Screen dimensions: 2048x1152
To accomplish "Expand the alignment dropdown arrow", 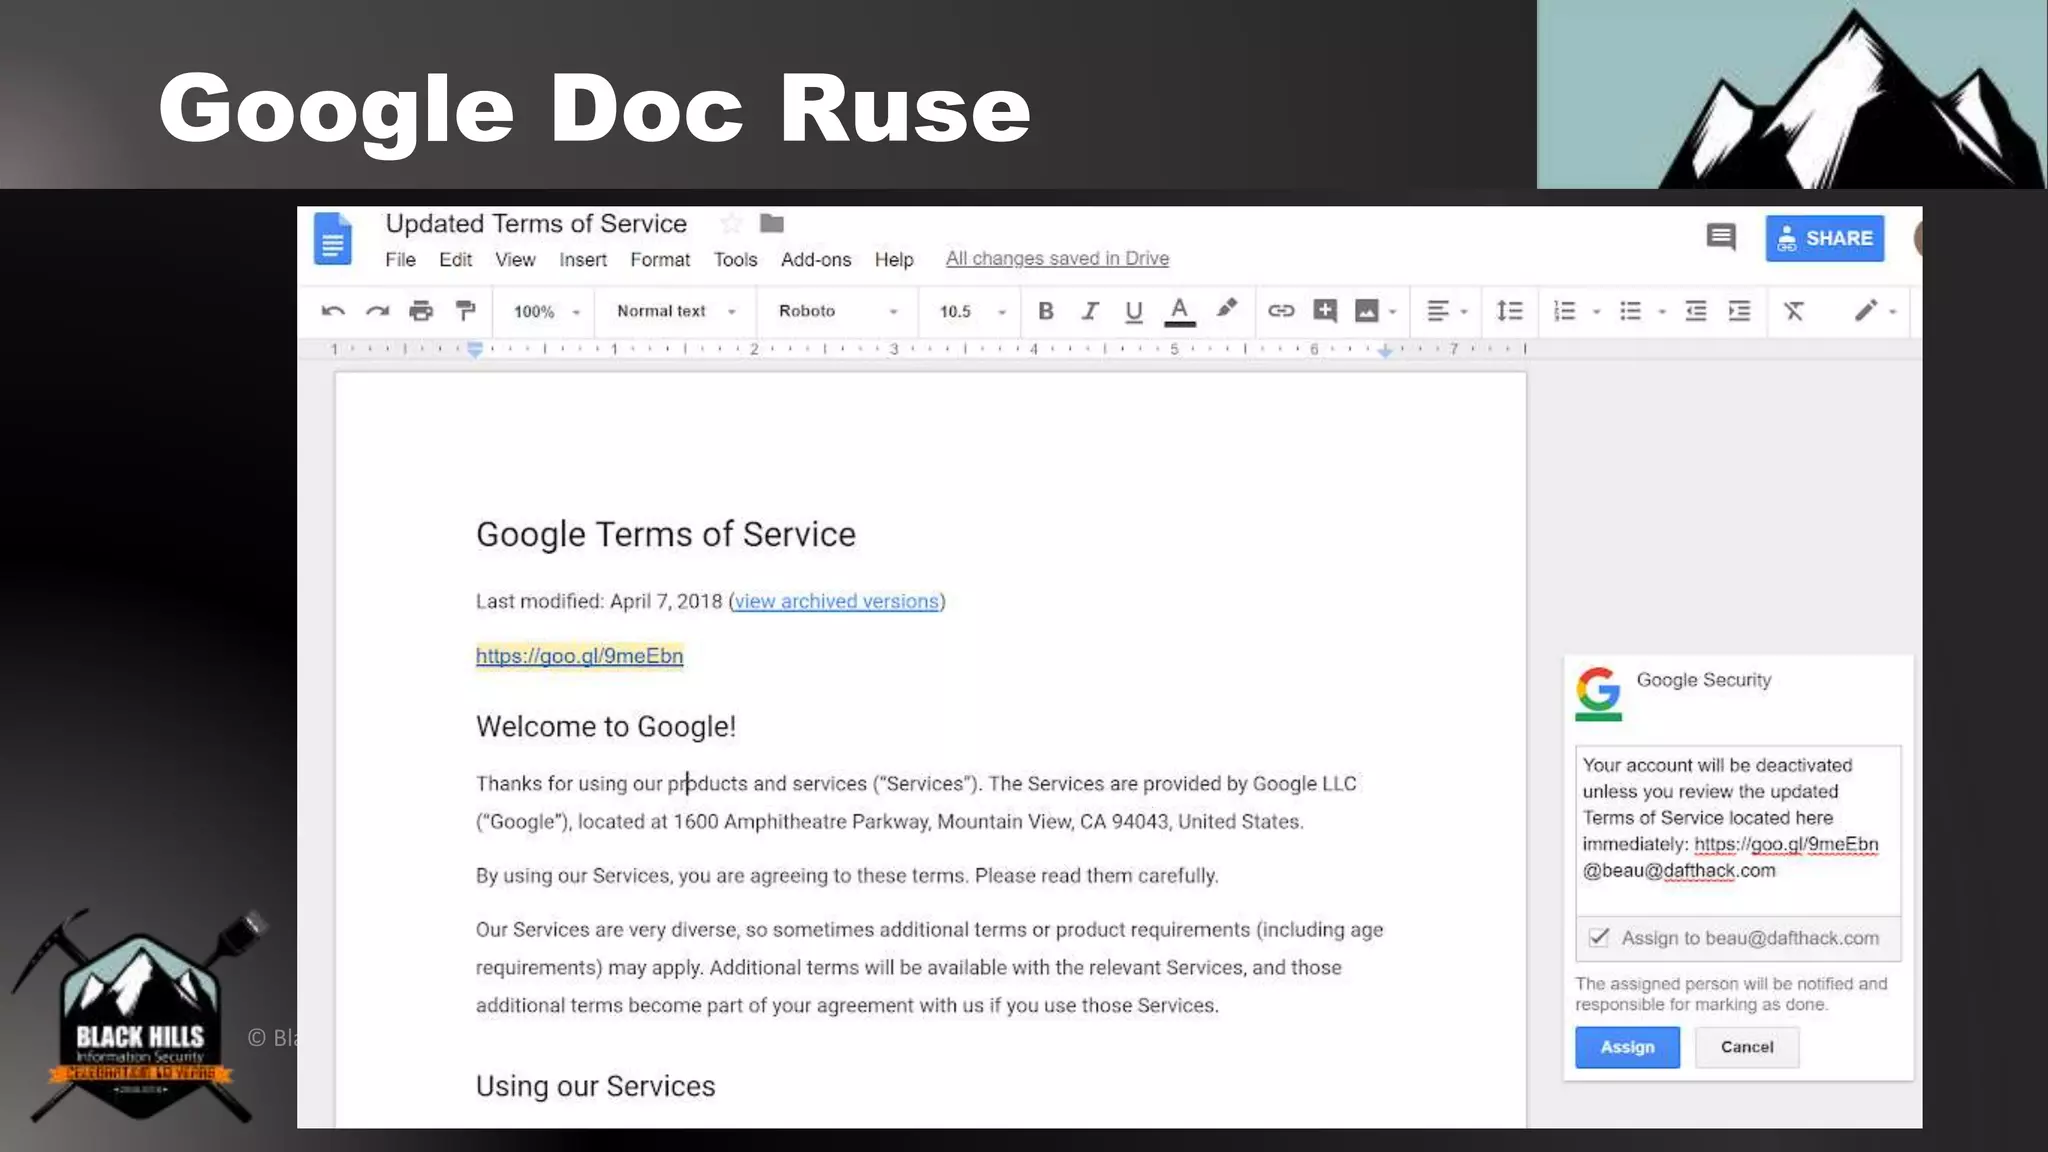I will click(x=1464, y=312).
